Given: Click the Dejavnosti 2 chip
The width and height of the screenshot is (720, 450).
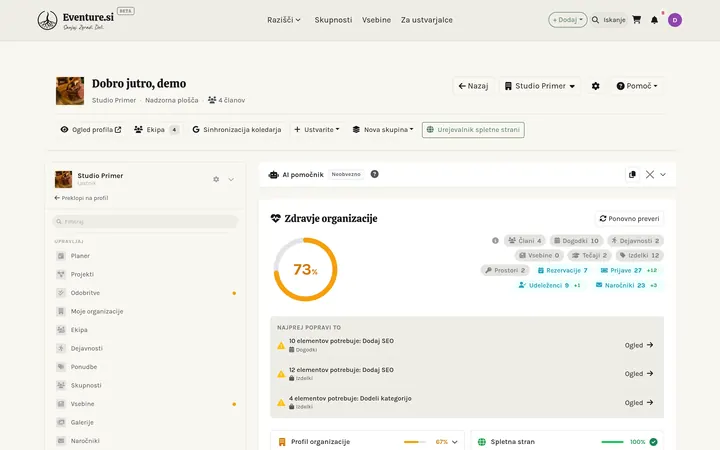Looking at the screenshot, I should [x=635, y=241].
